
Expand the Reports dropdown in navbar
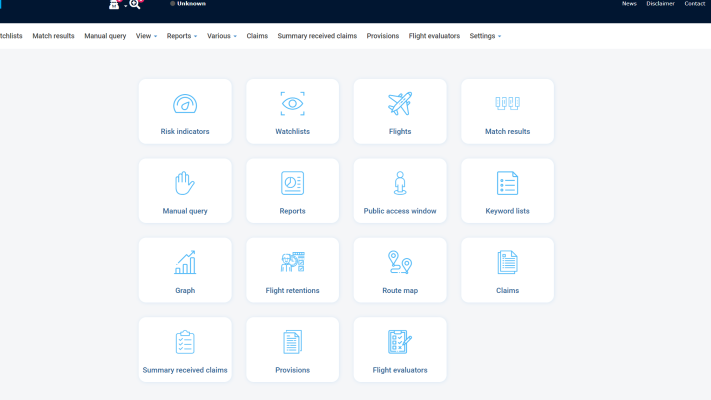[182, 36]
